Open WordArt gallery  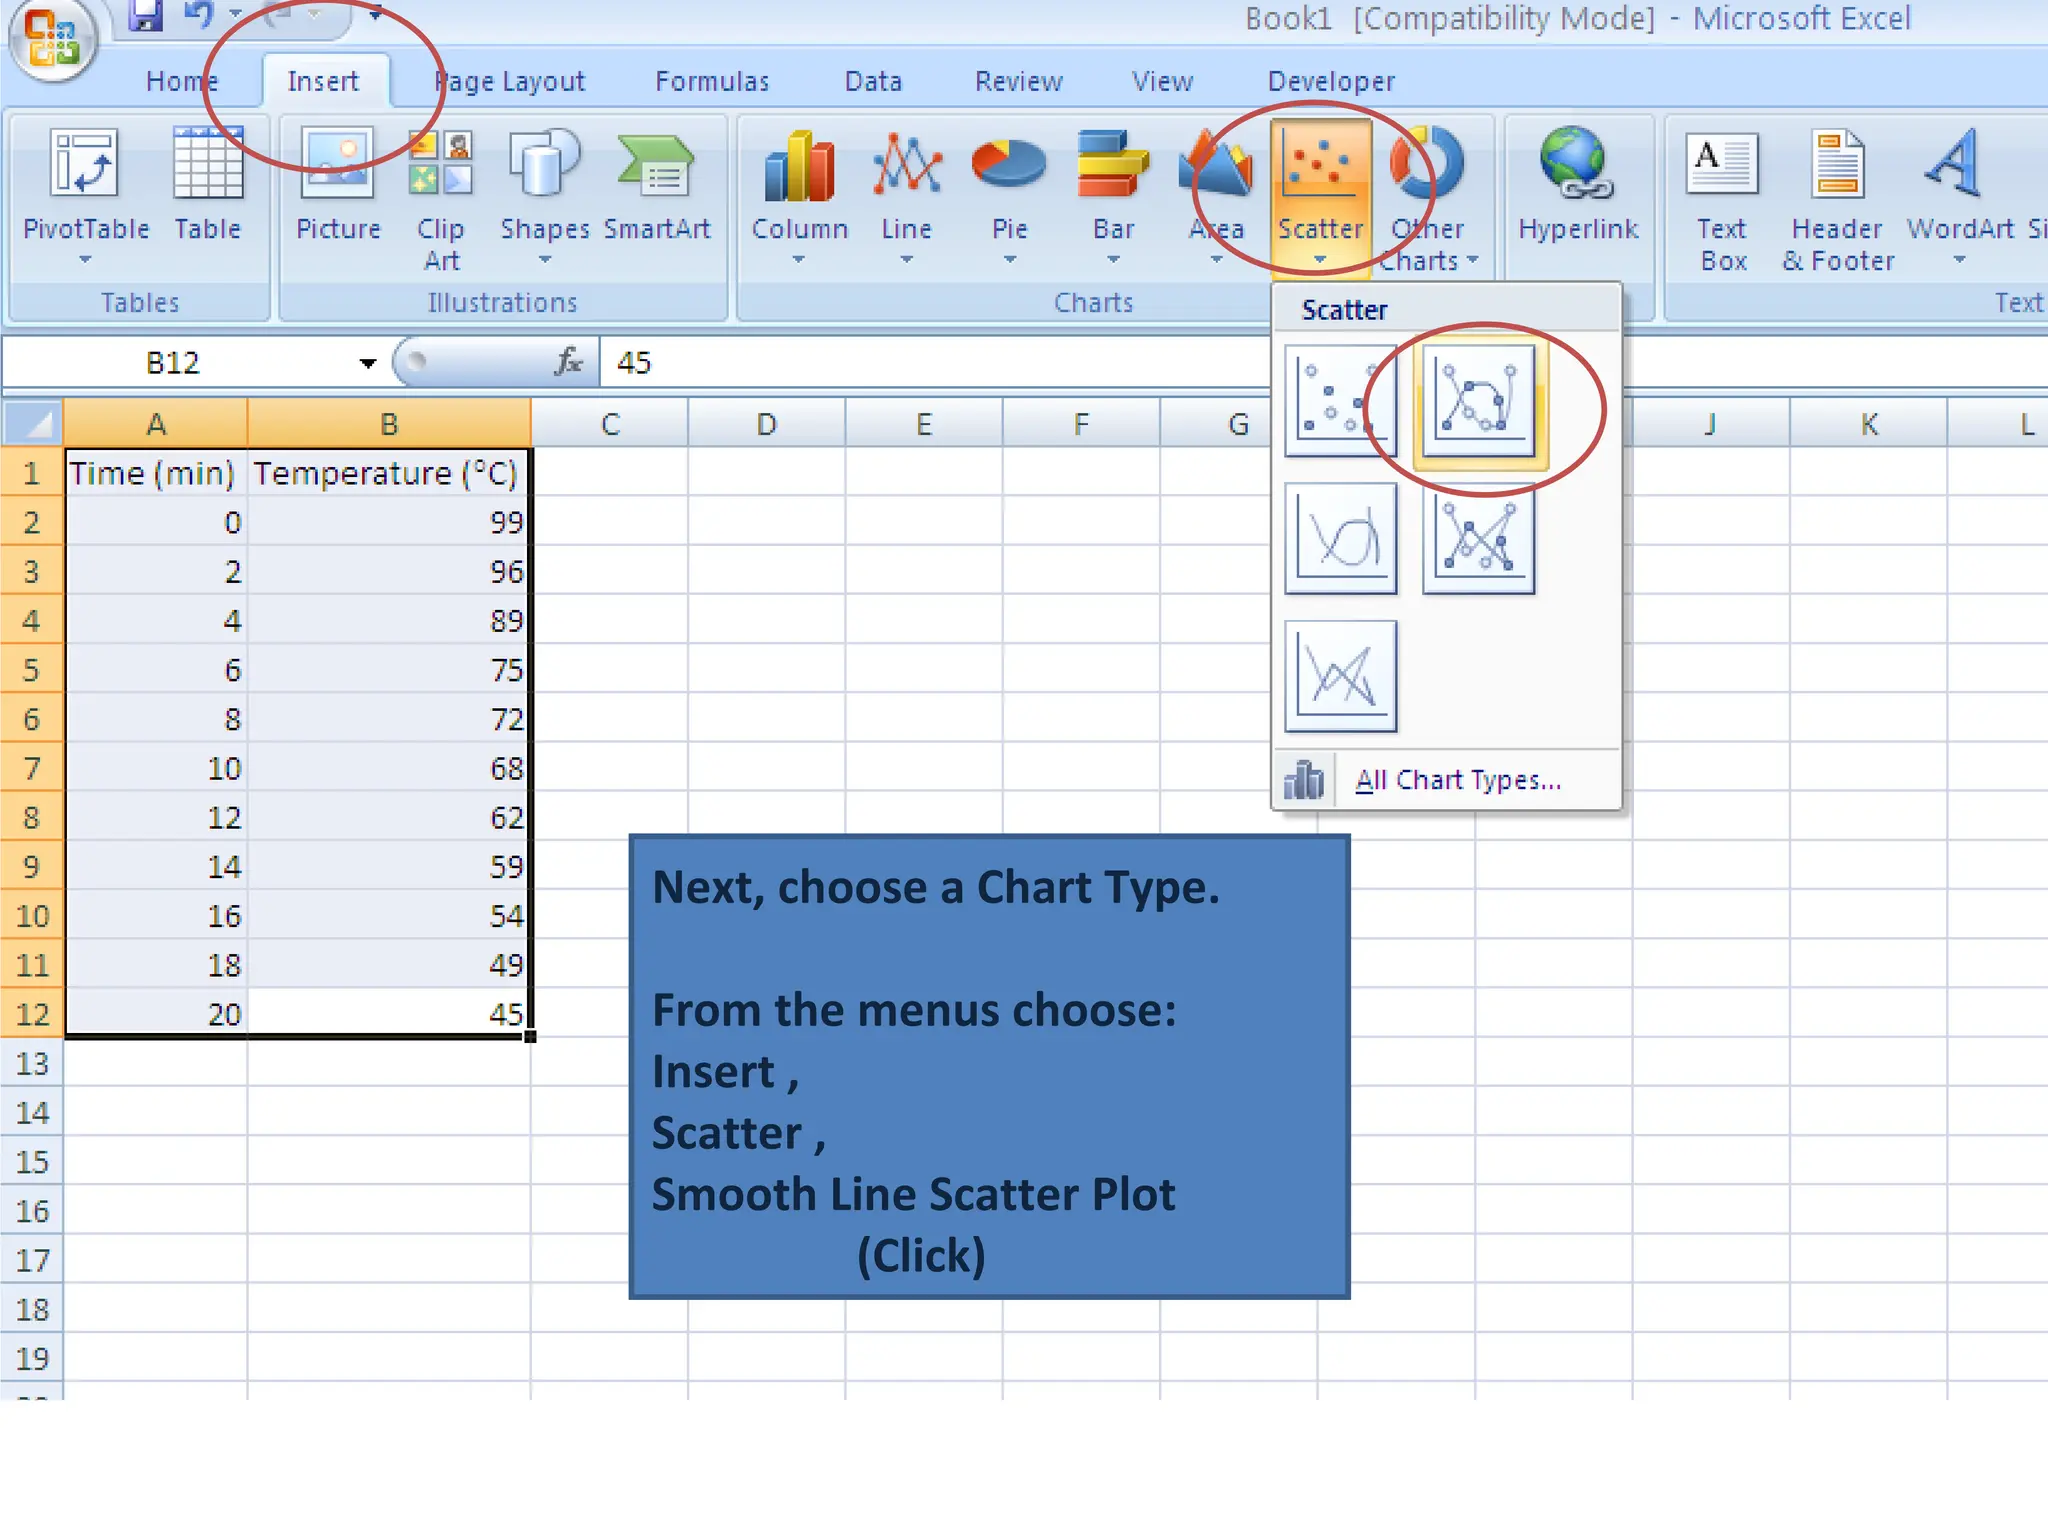tap(1960, 196)
